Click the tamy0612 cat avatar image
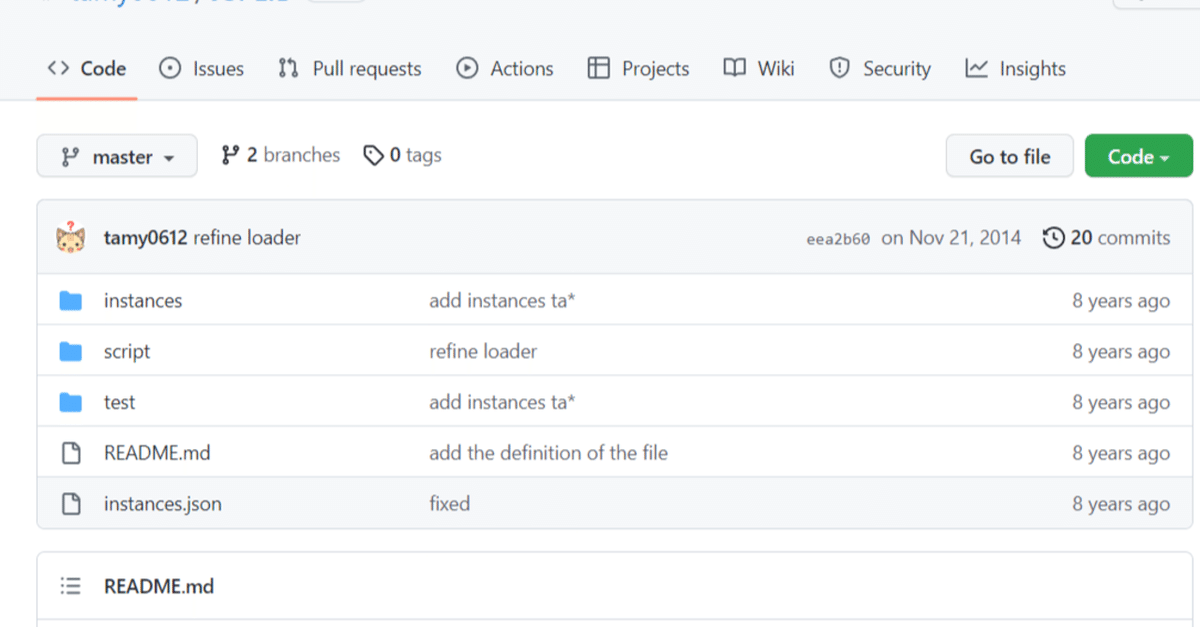 (71, 238)
